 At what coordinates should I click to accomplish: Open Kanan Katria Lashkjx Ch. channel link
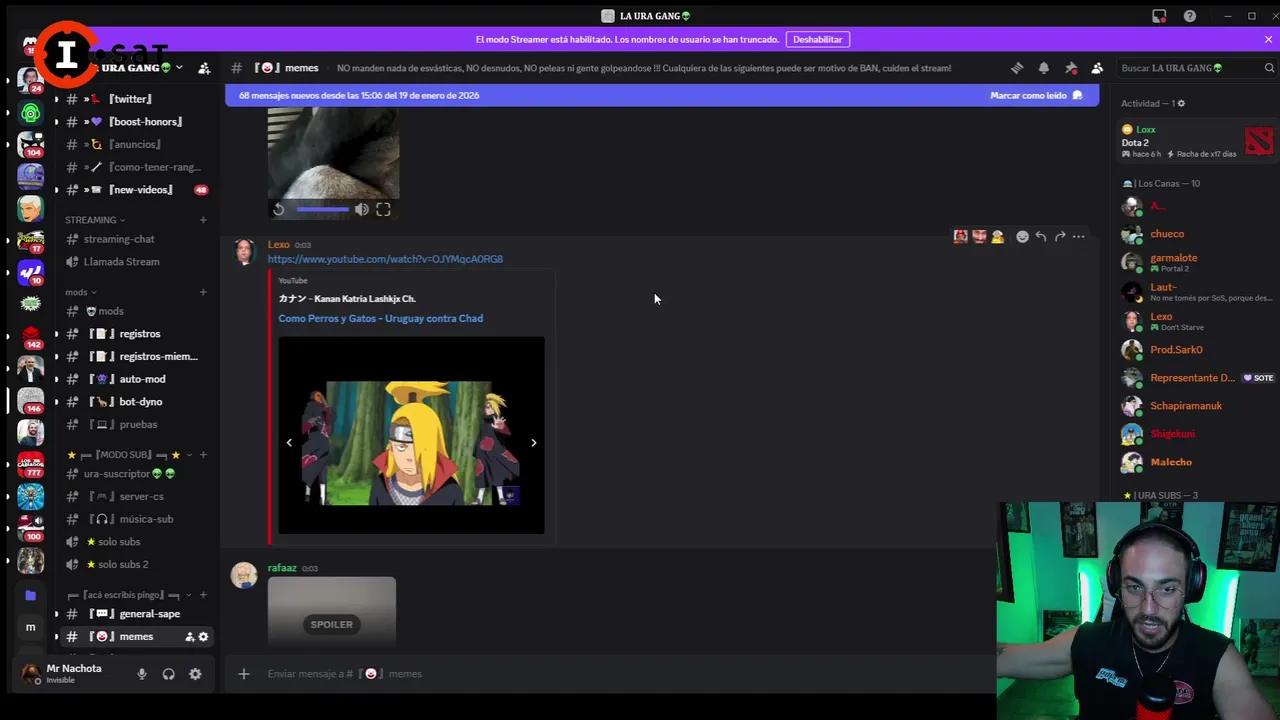click(x=347, y=298)
